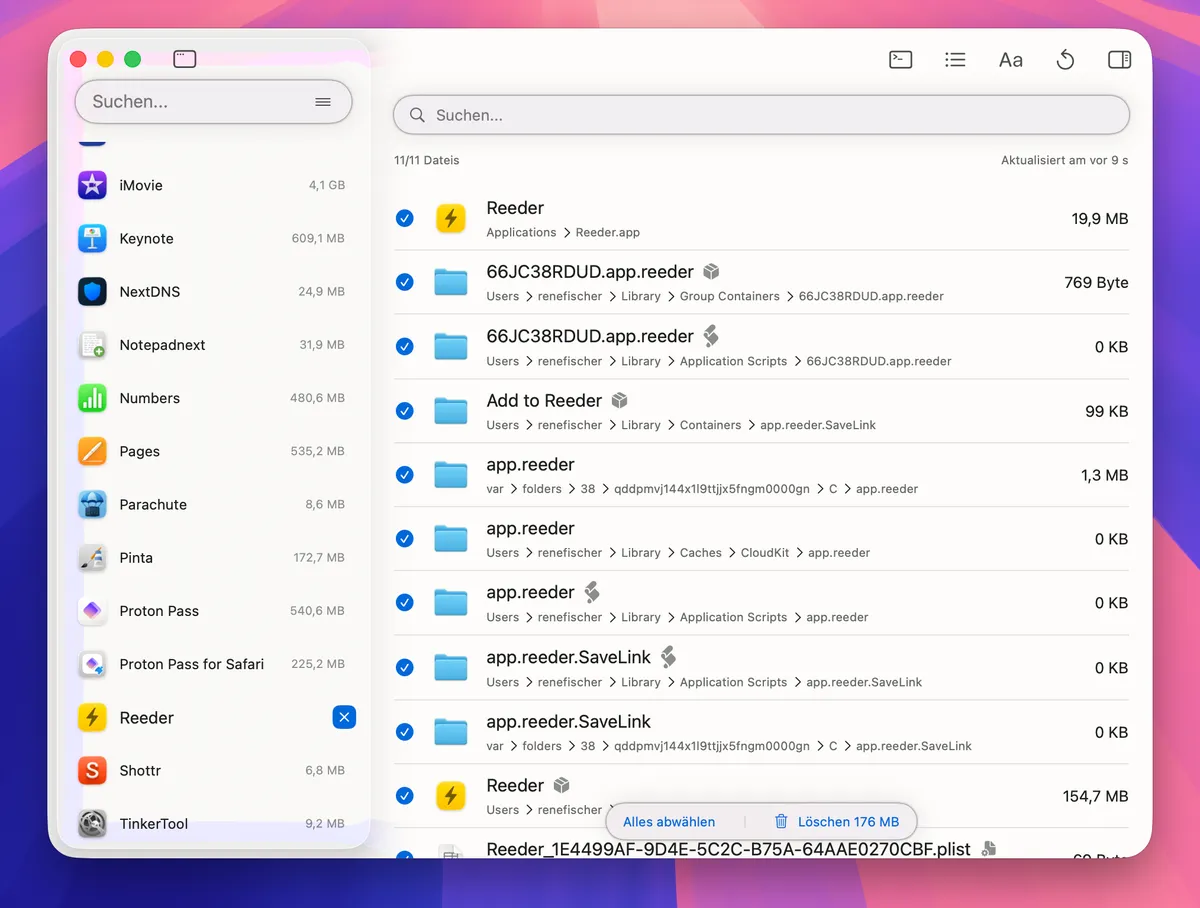Toggle the sidebar layout icon at top right
Image resolution: width=1200 pixels, height=908 pixels.
click(x=1119, y=59)
